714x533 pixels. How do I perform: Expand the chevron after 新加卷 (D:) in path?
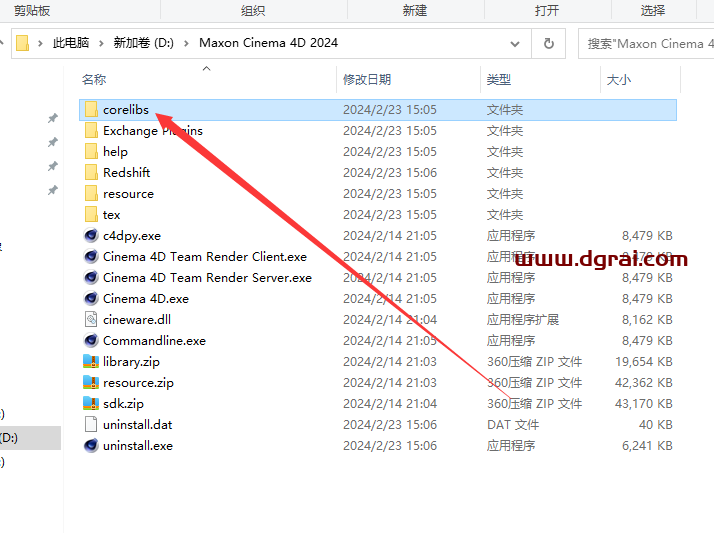(x=186, y=43)
